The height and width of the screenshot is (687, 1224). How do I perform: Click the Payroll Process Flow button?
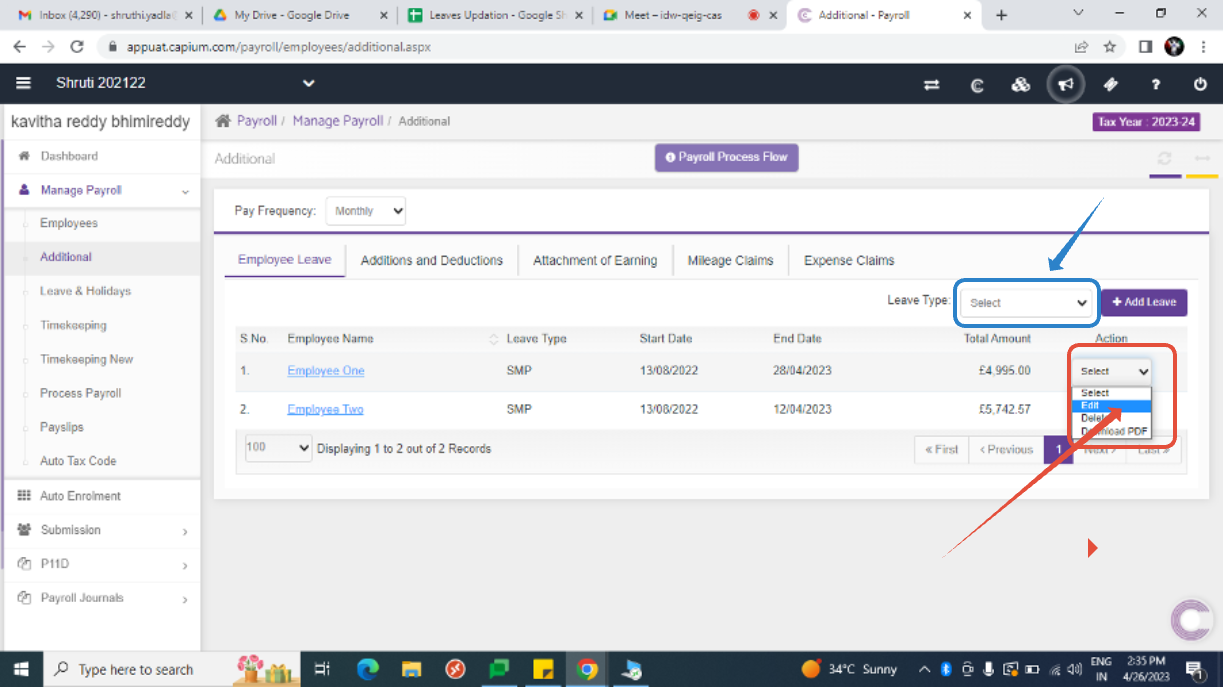coord(727,157)
